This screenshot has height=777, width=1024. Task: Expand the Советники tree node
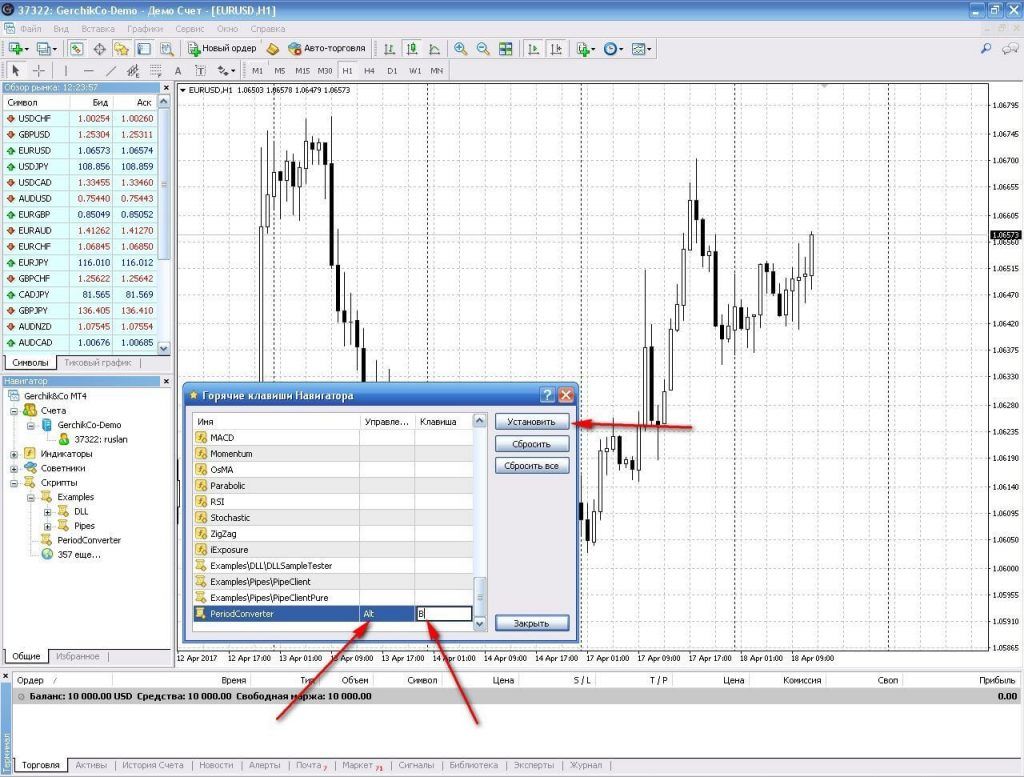pyautogui.click(x=14, y=468)
